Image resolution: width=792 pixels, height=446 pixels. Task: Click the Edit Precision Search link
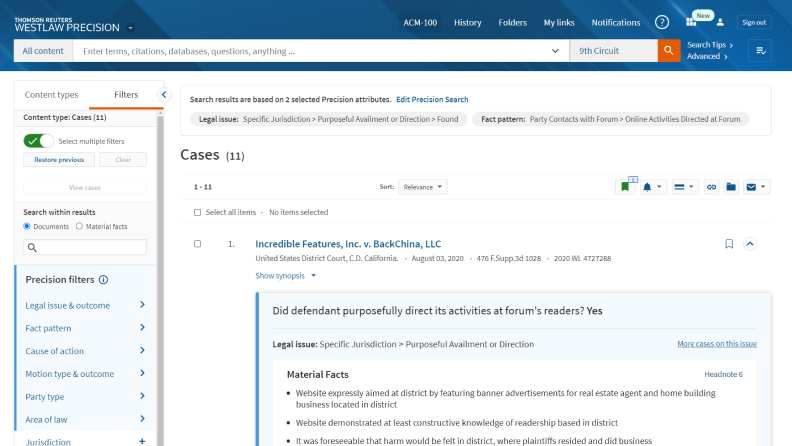[432, 100]
